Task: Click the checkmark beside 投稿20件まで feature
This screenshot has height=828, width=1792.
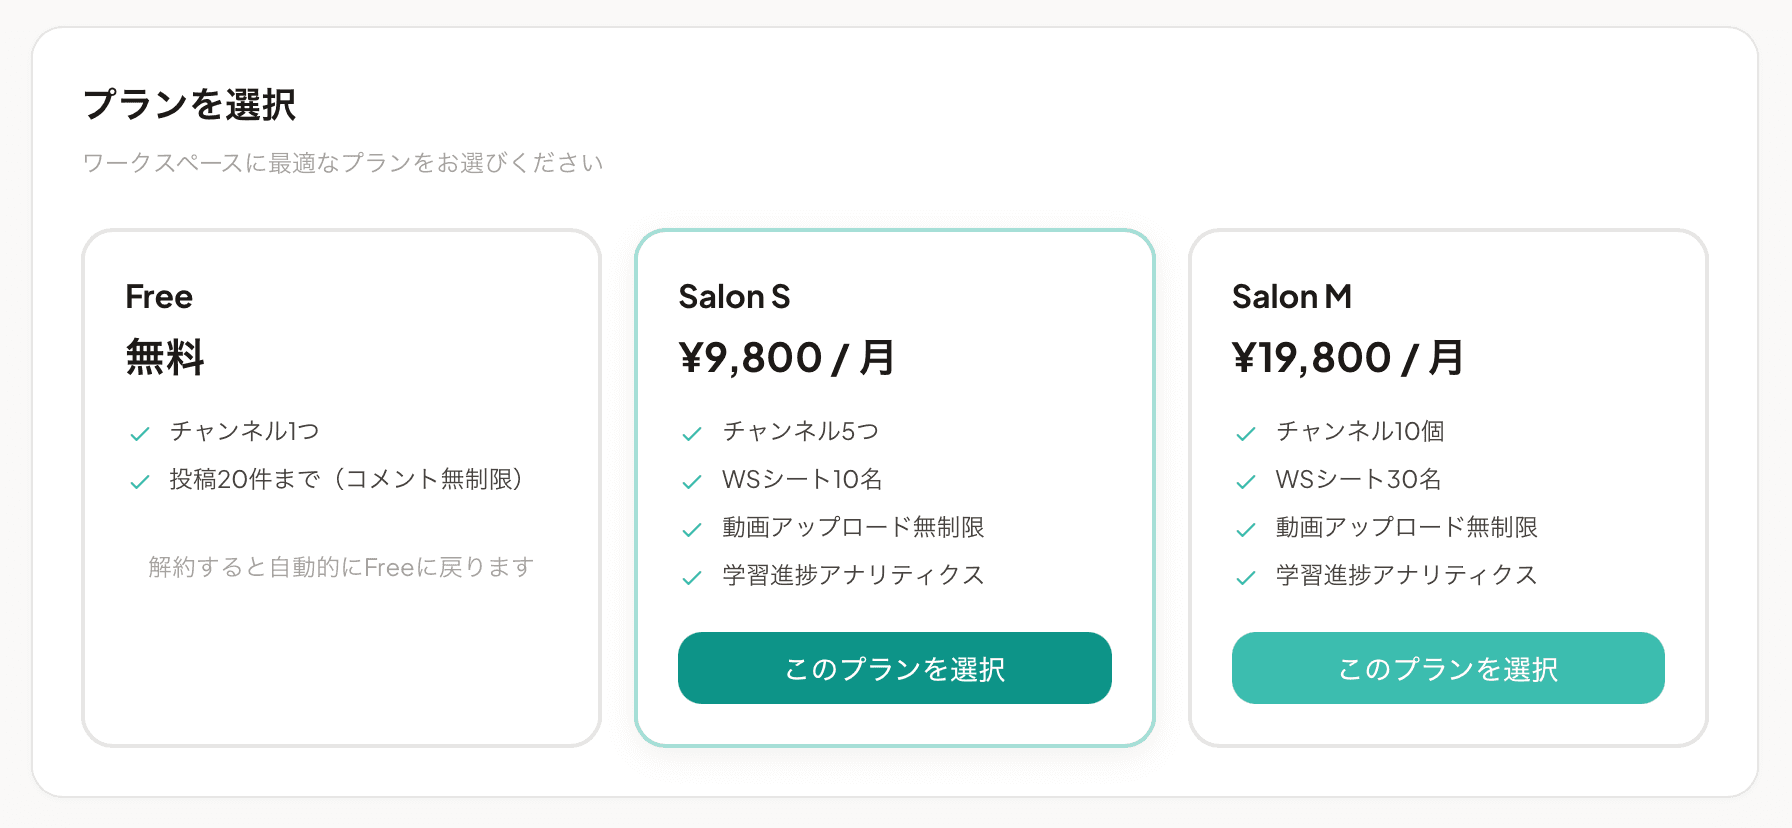Action: tap(139, 480)
